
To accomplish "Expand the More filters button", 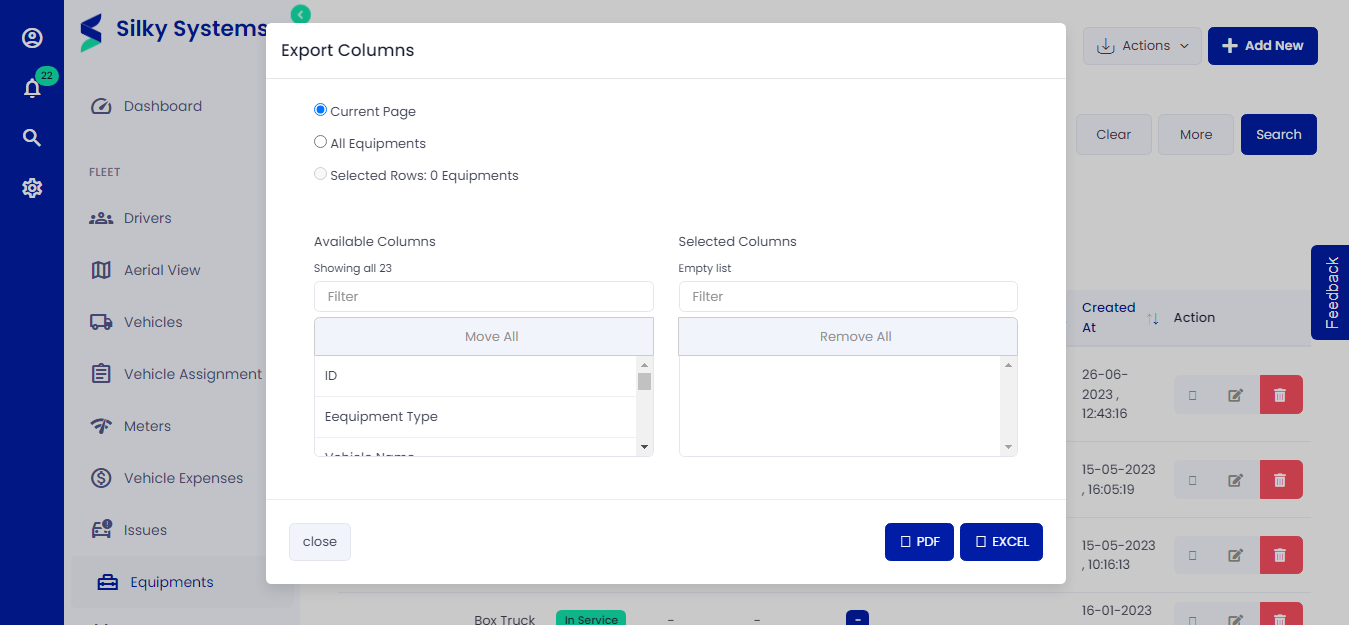I will click(1195, 135).
